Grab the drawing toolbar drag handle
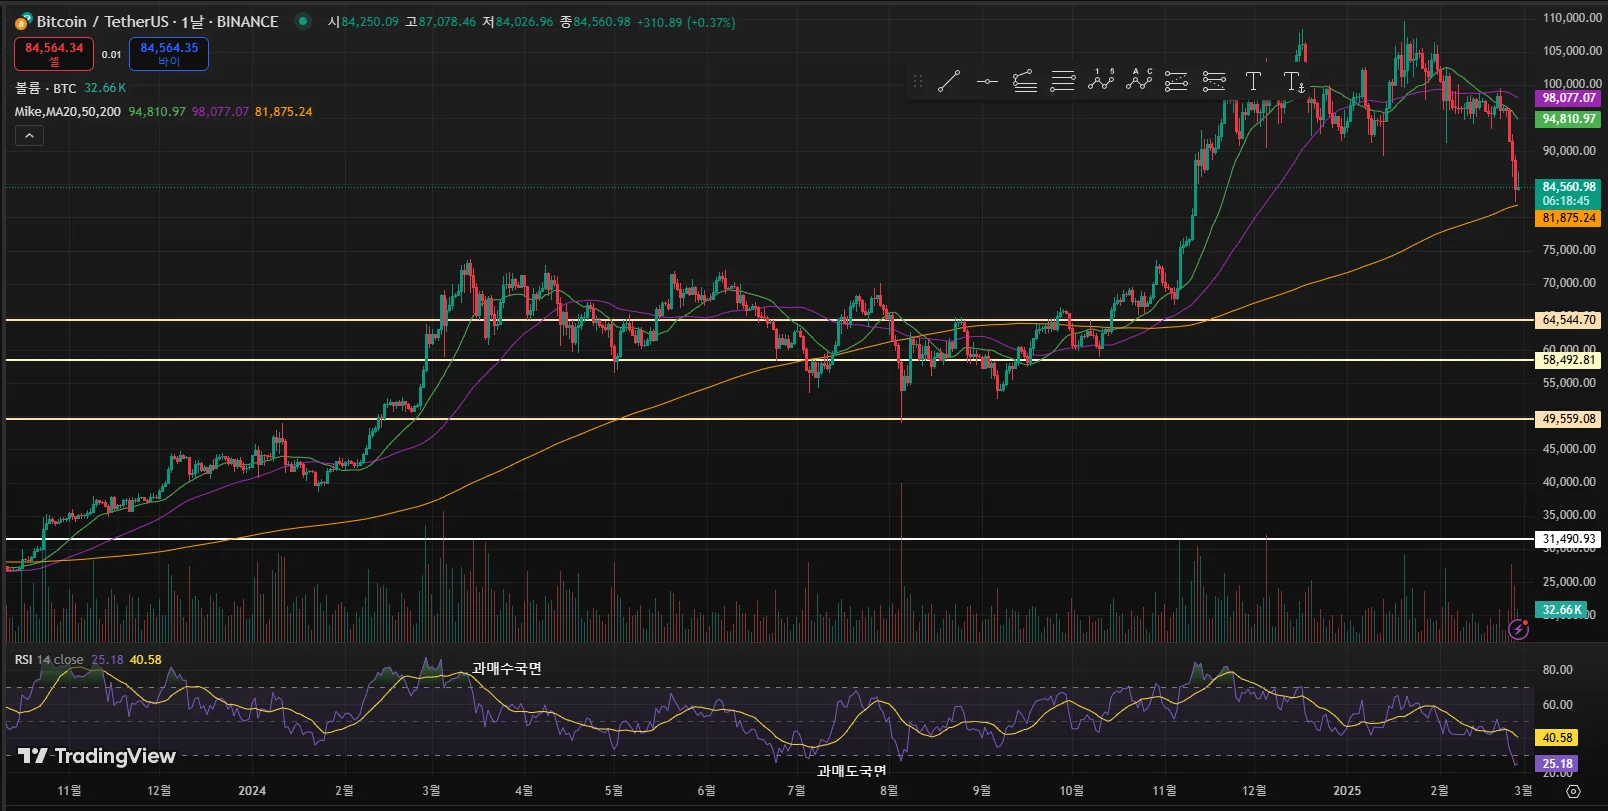Screen dimensions: 1608x811 (918, 81)
